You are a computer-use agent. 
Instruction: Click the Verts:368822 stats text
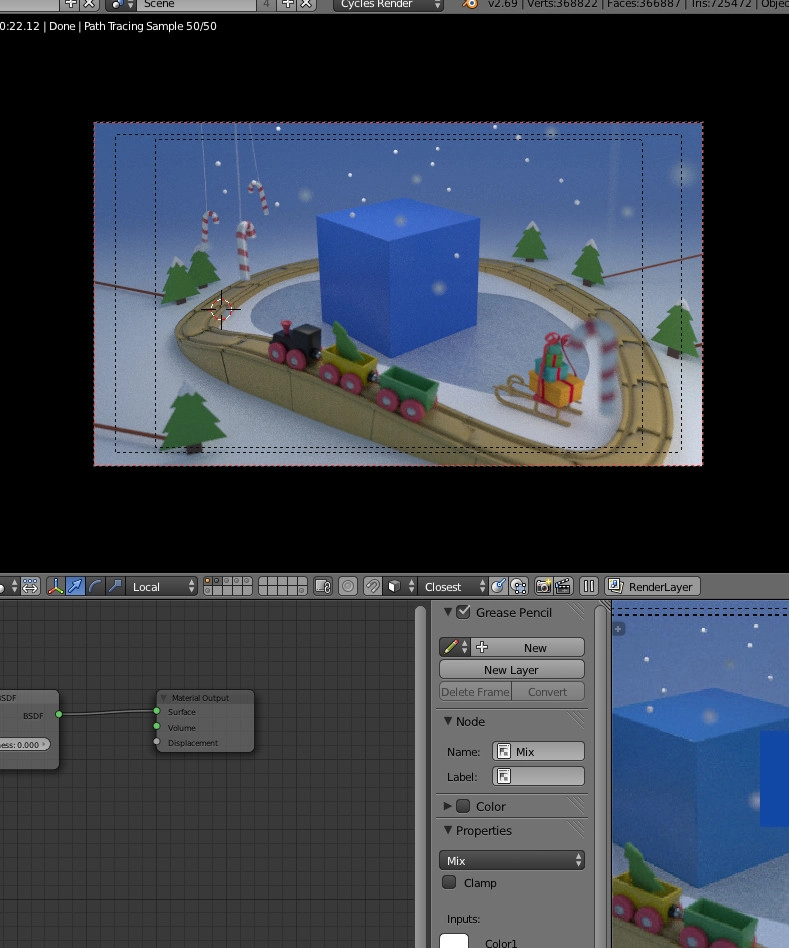562,4
